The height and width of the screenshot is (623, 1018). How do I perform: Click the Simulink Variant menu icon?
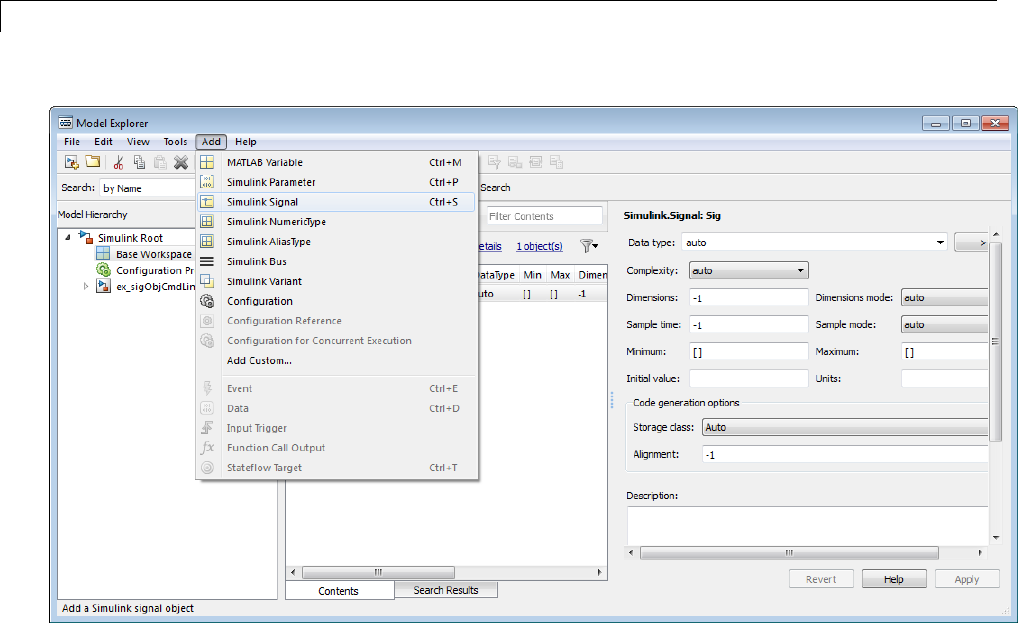tap(207, 281)
